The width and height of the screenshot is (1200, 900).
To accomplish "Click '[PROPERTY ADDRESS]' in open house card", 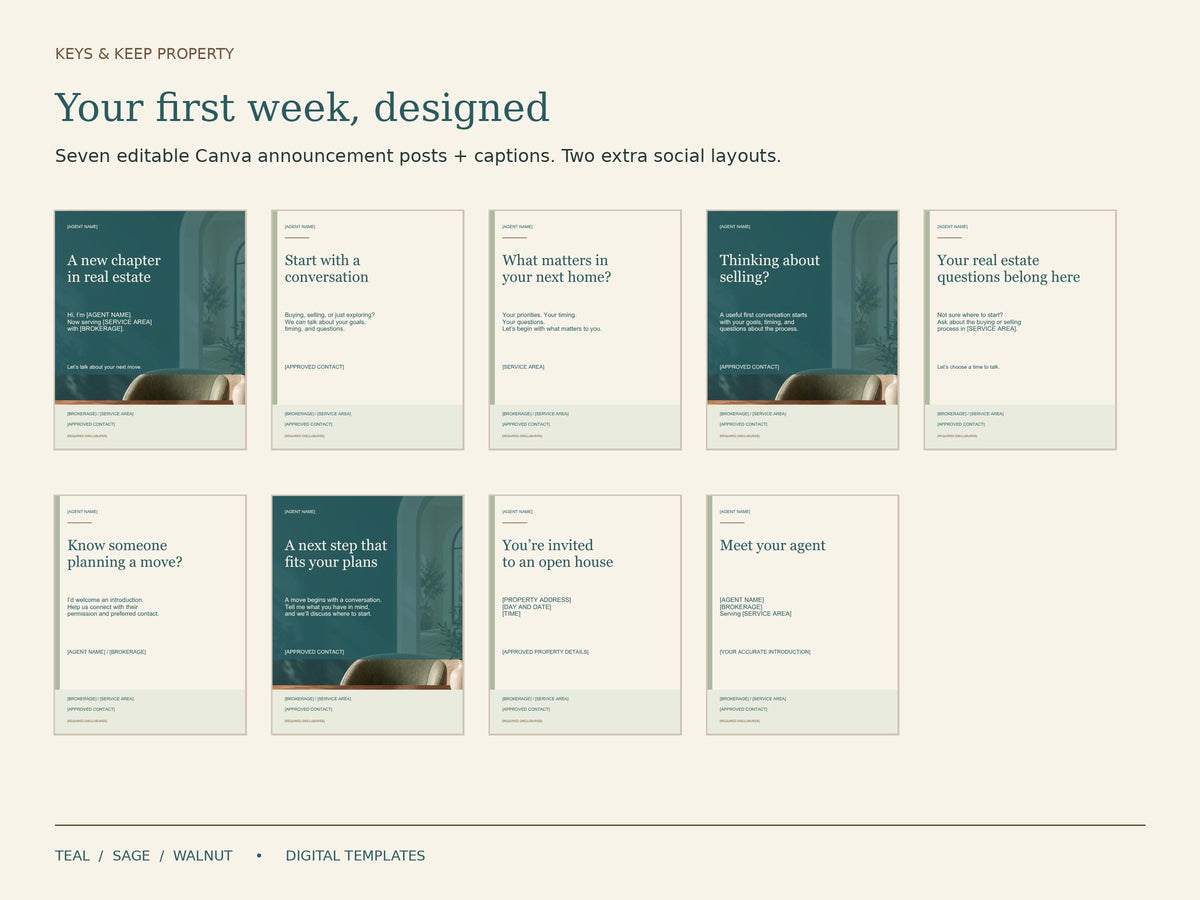I will pyautogui.click(x=536, y=600).
